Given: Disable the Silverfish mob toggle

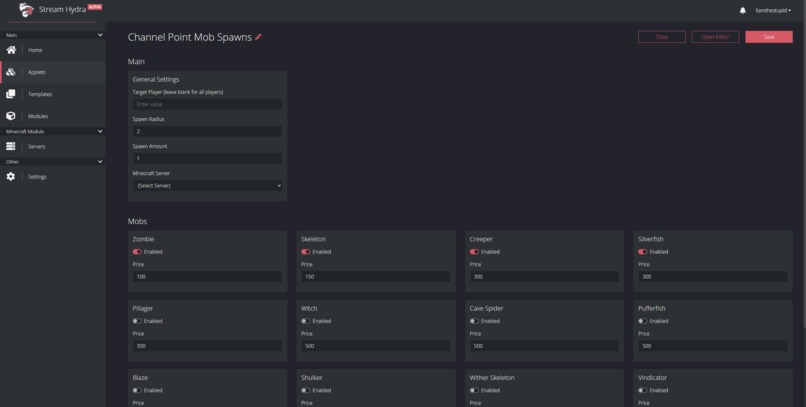Looking at the screenshot, I should coord(643,252).
